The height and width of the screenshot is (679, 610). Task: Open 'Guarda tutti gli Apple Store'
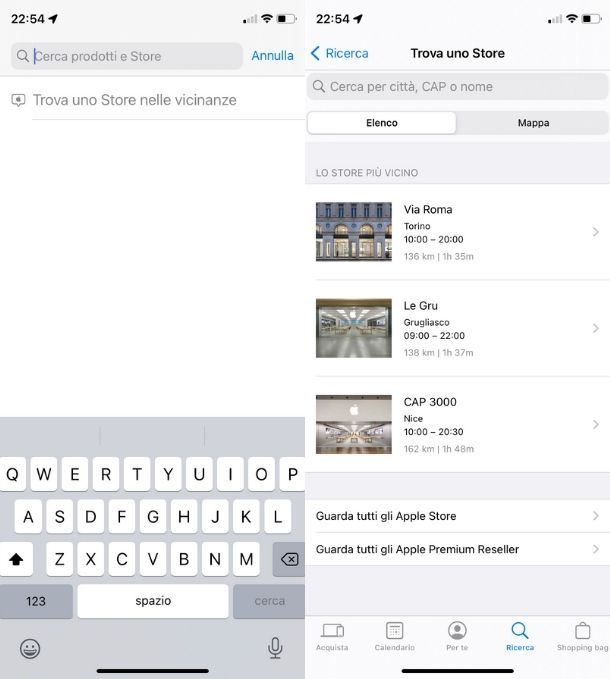(x=457, y=516)
